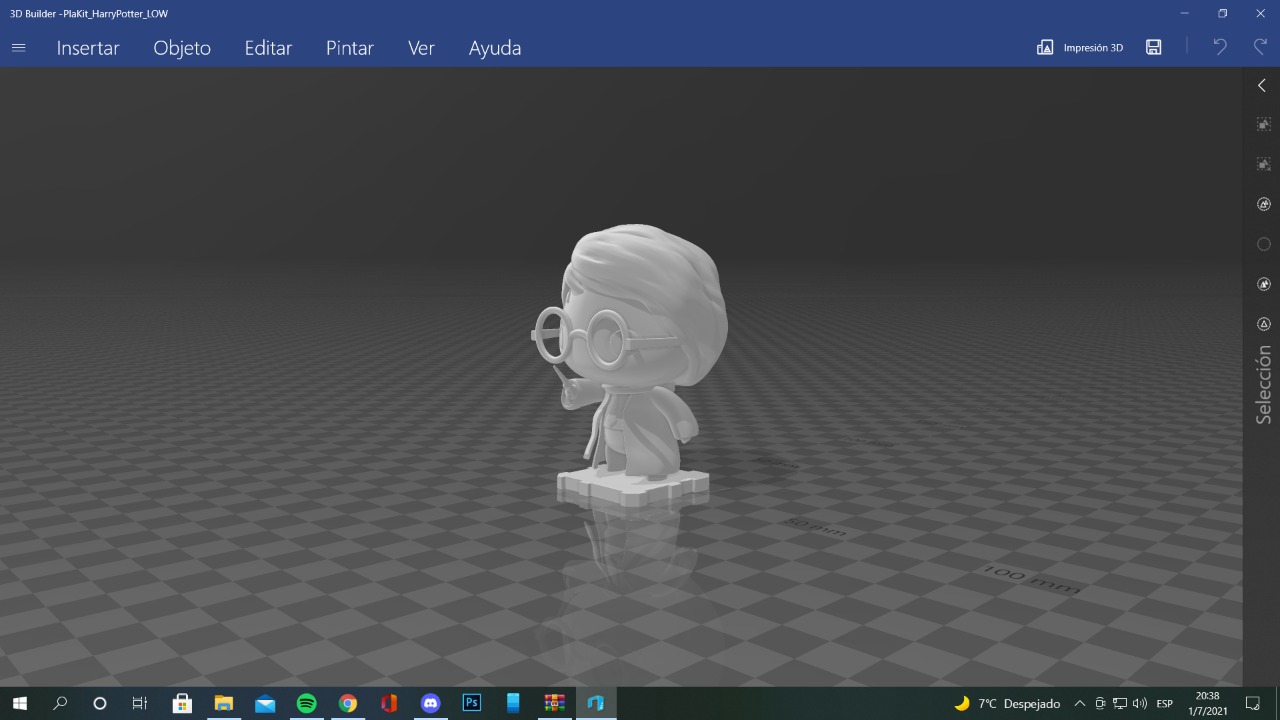Click the empty dashed circle selection icon

pos(1264,244)
